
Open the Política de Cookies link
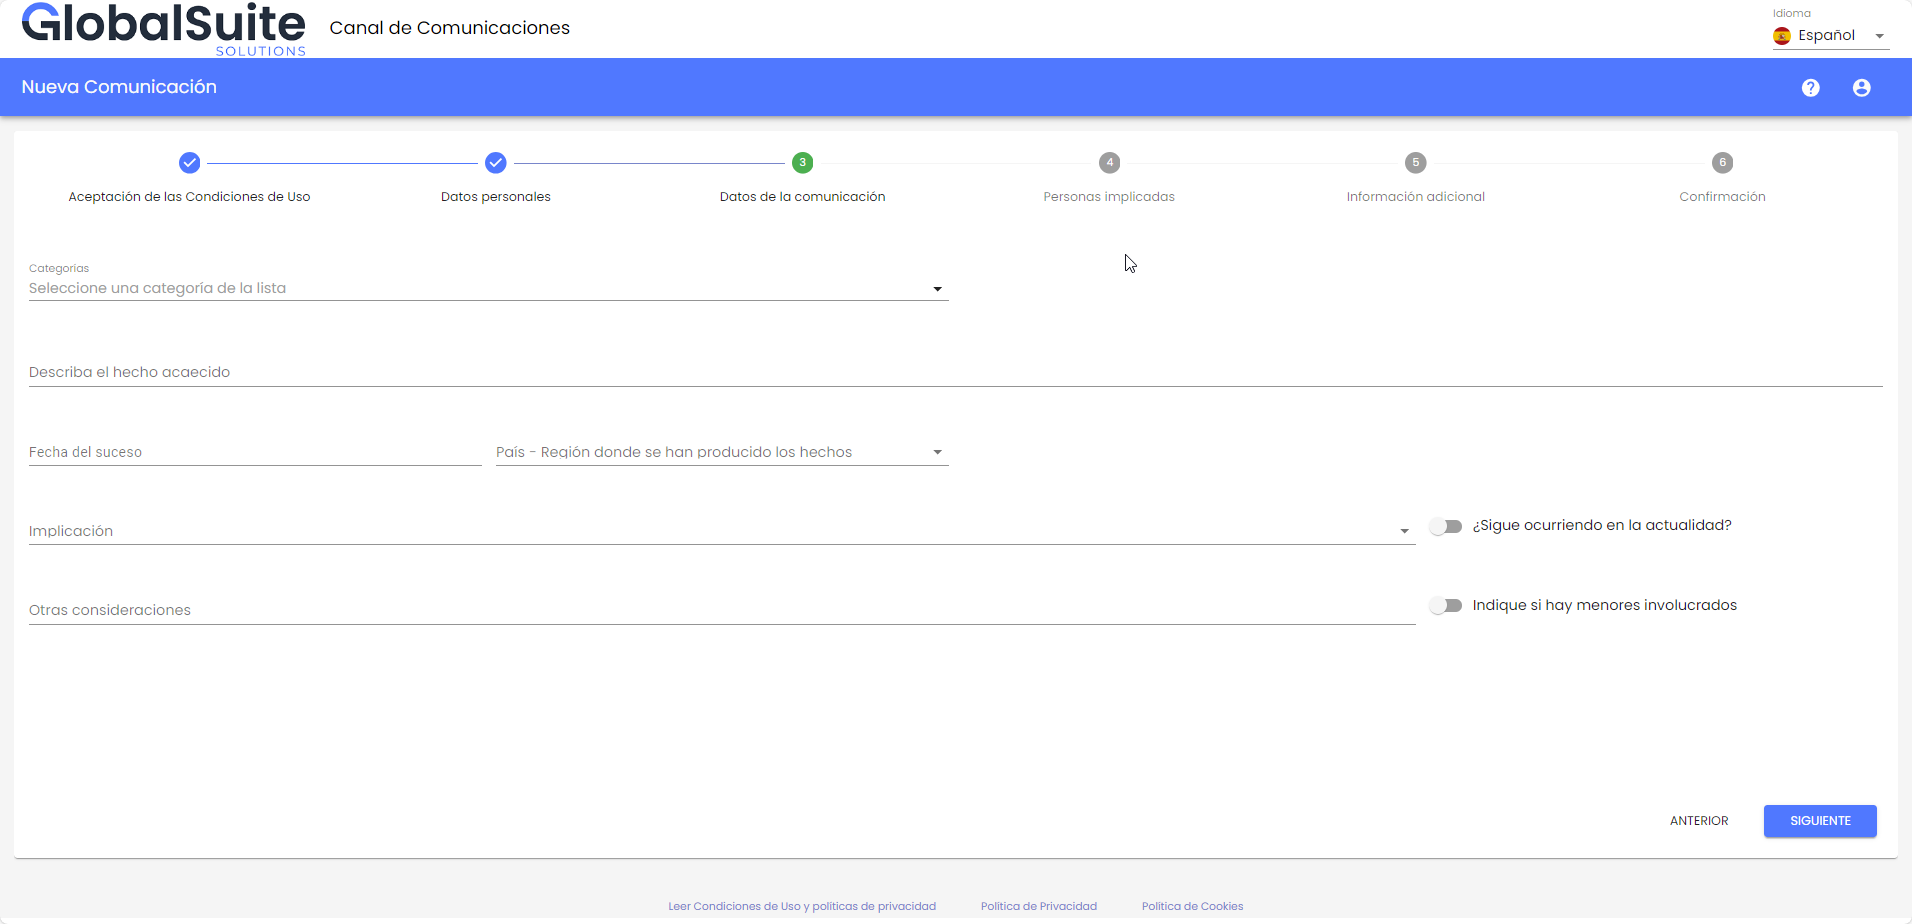pyautogui.click(x=1192, y=906)
